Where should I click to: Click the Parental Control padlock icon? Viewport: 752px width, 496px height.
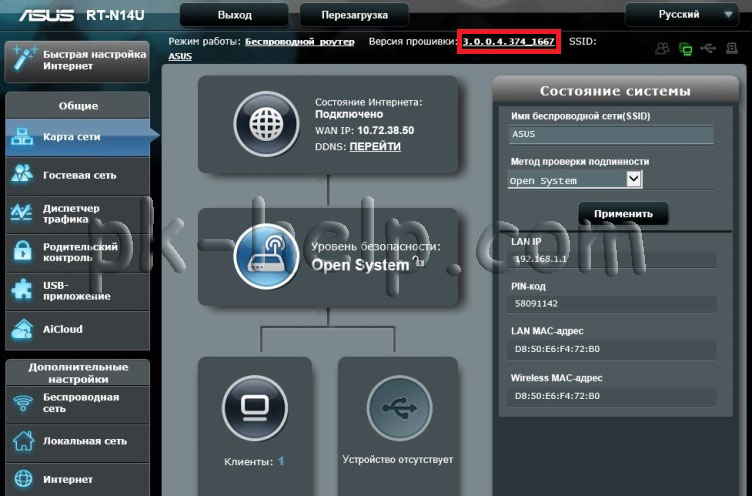pyautogui.click(x=22, y=250)
